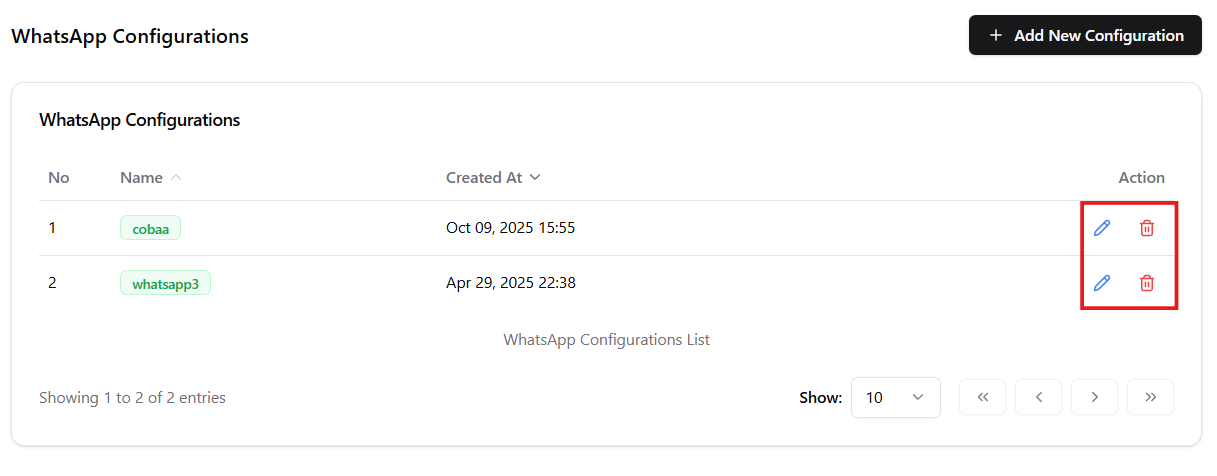Click the cobaa name badge

150,228
